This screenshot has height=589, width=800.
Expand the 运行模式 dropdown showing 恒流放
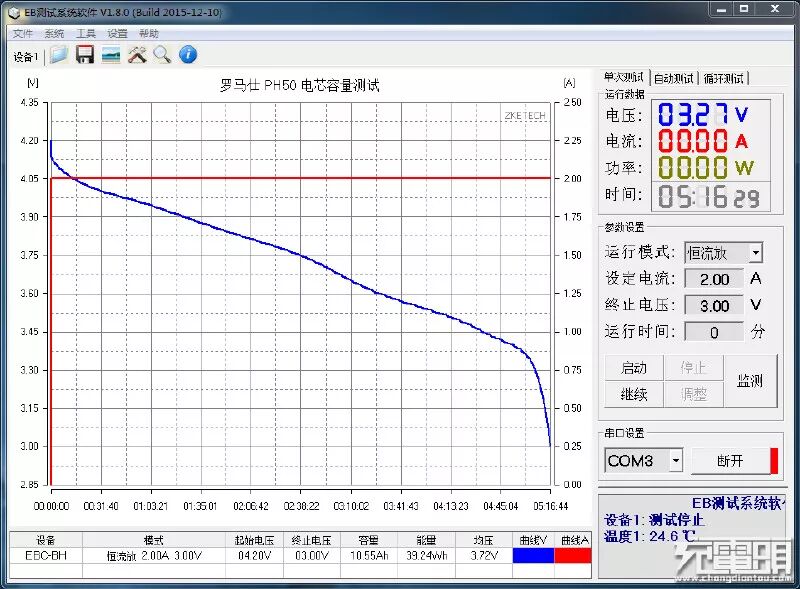click(756, 253)
